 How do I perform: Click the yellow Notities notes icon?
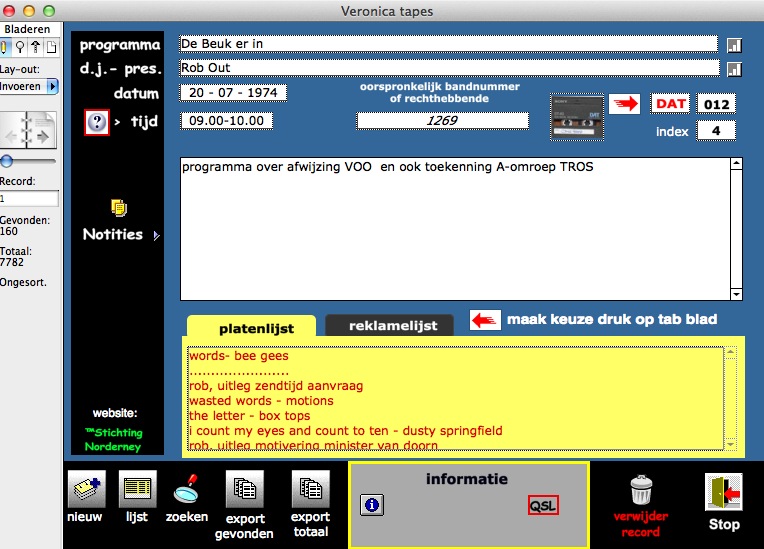[119, 207]
